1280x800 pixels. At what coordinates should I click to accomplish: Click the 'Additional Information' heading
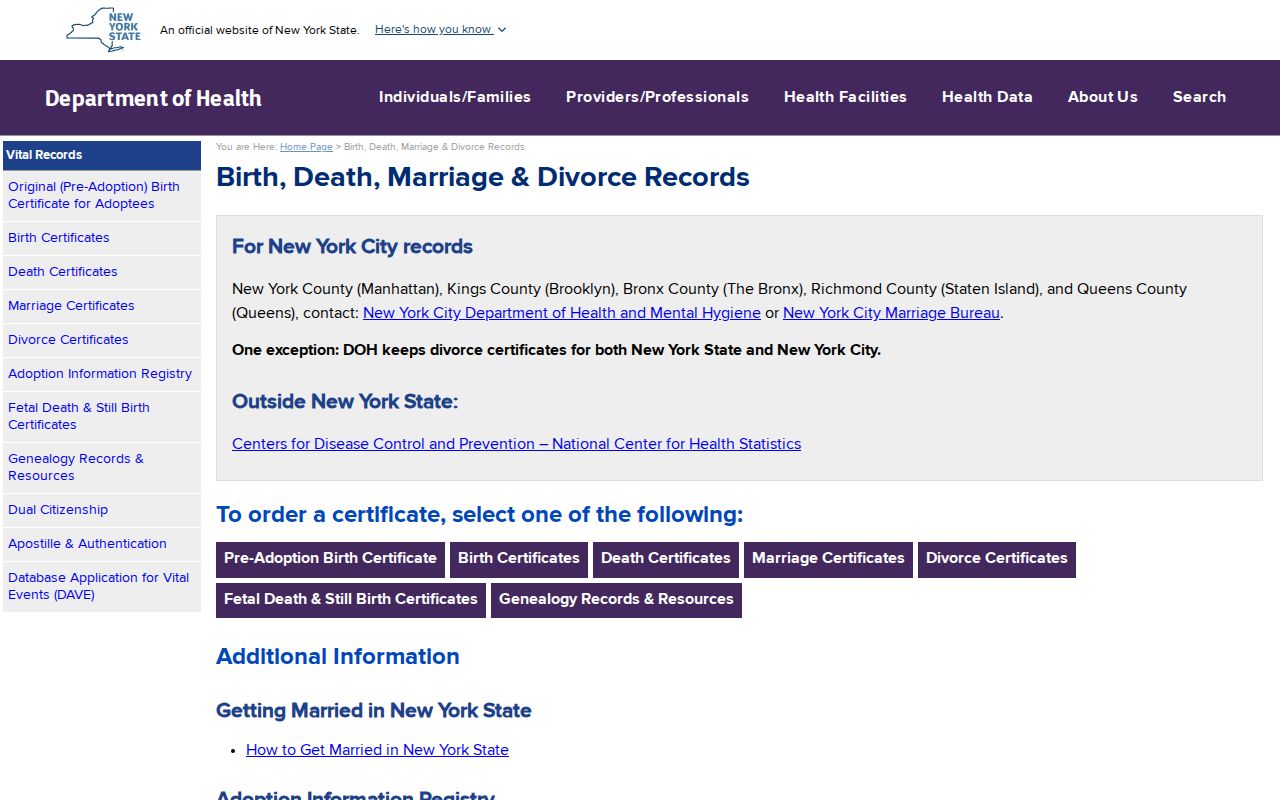pos(338,657)
